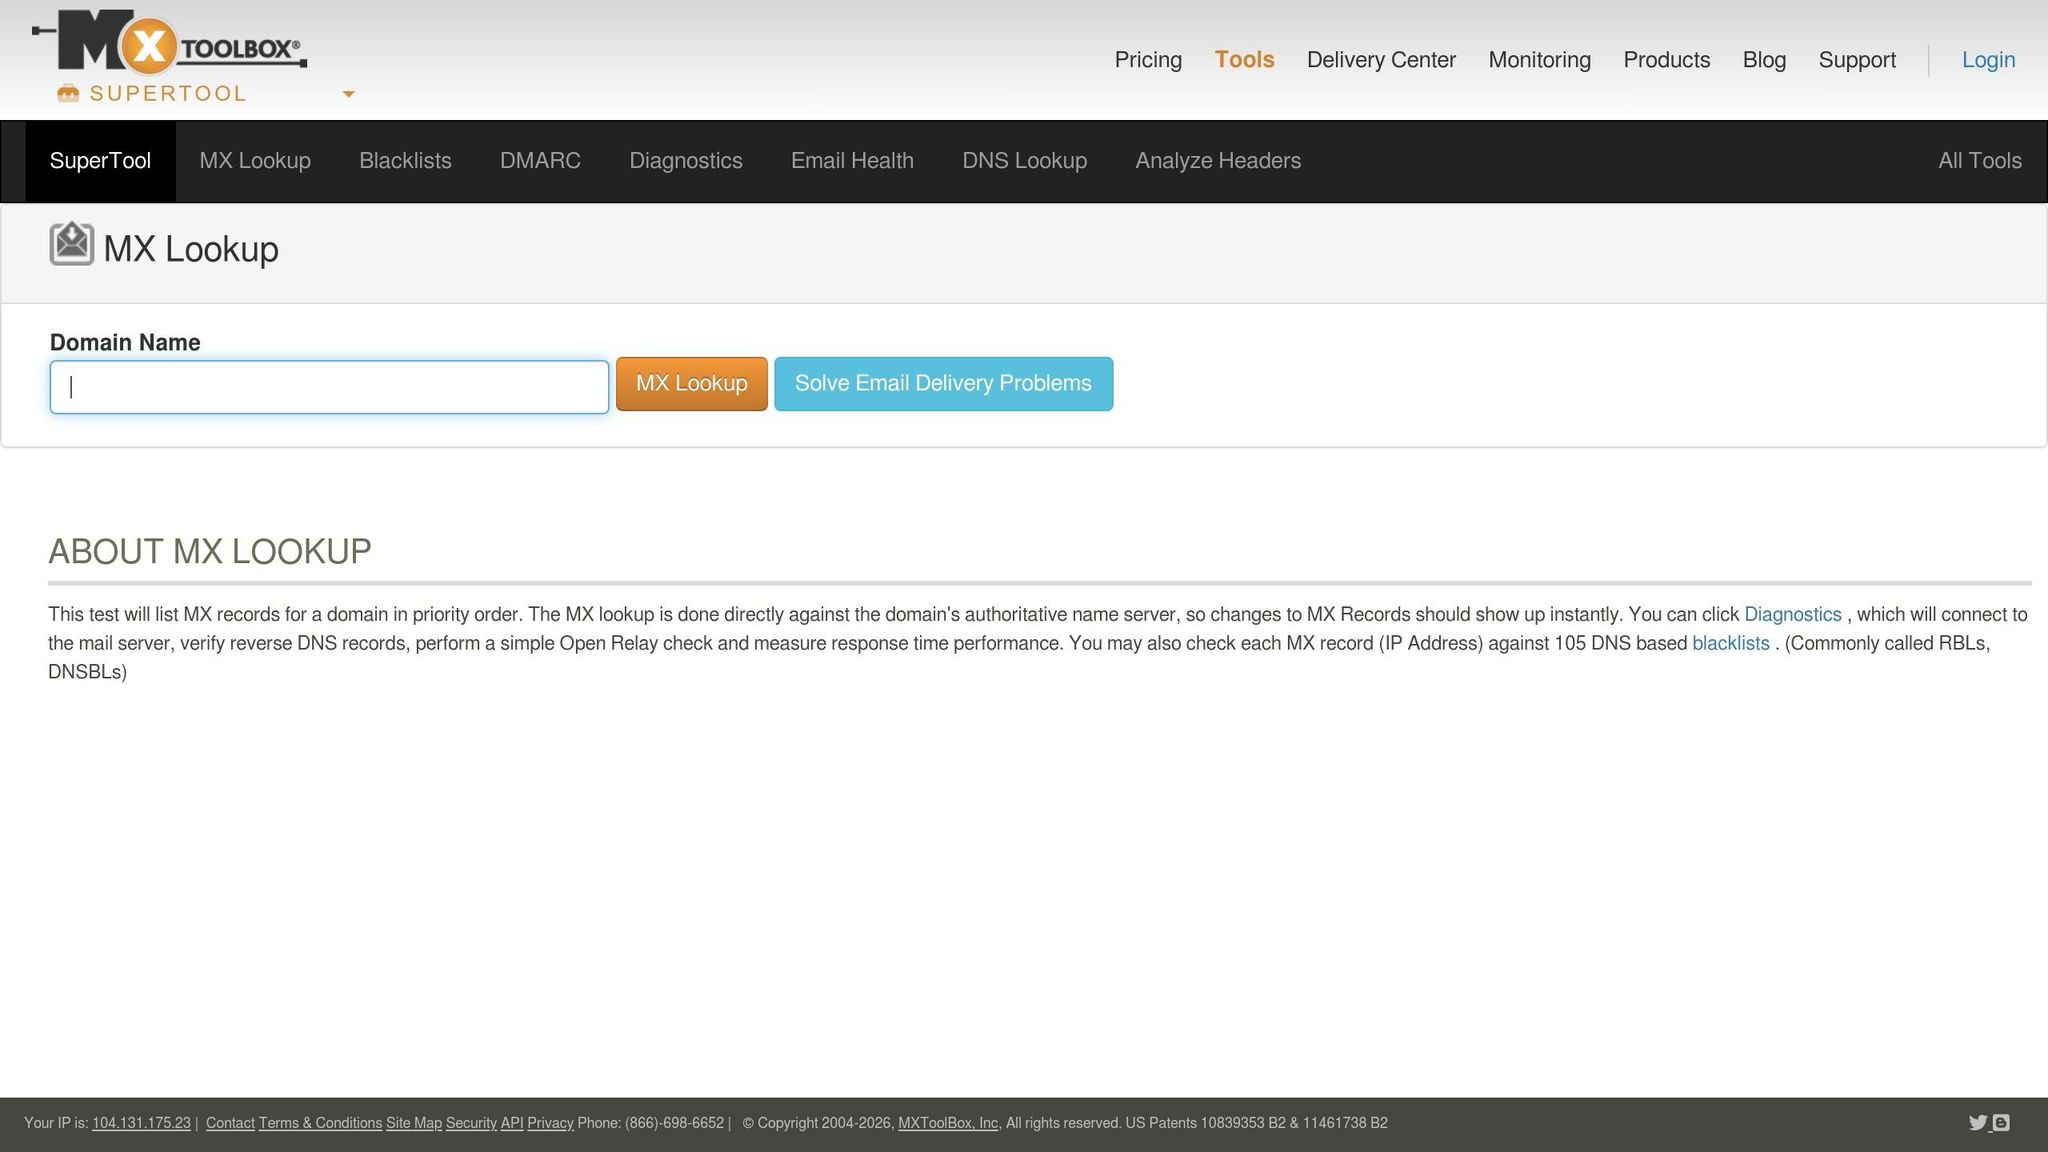
Task: Open the Twitter icon in footer
Action: (x=1977, y=1123)
